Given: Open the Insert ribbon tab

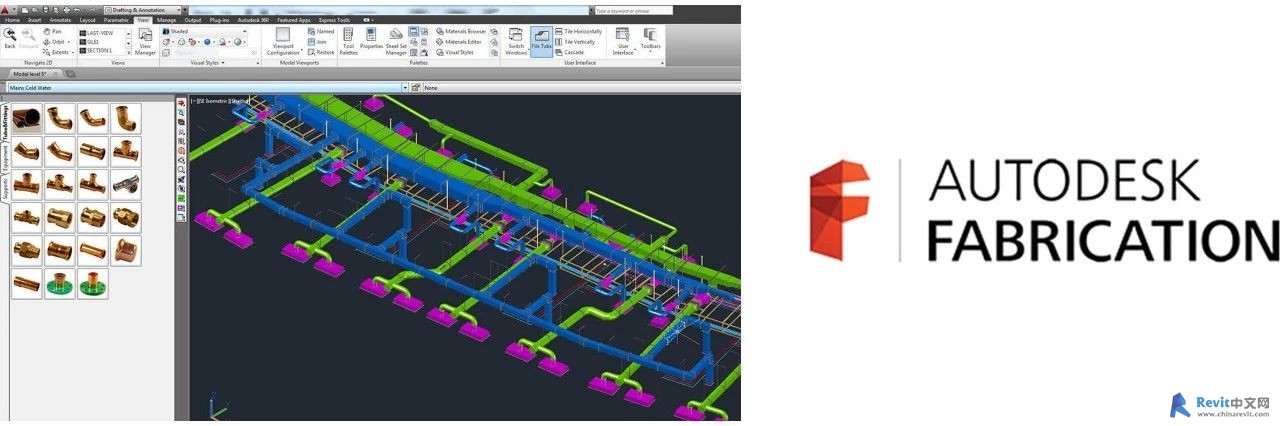Looking at the screenshot, I should (x=35, y=19).
